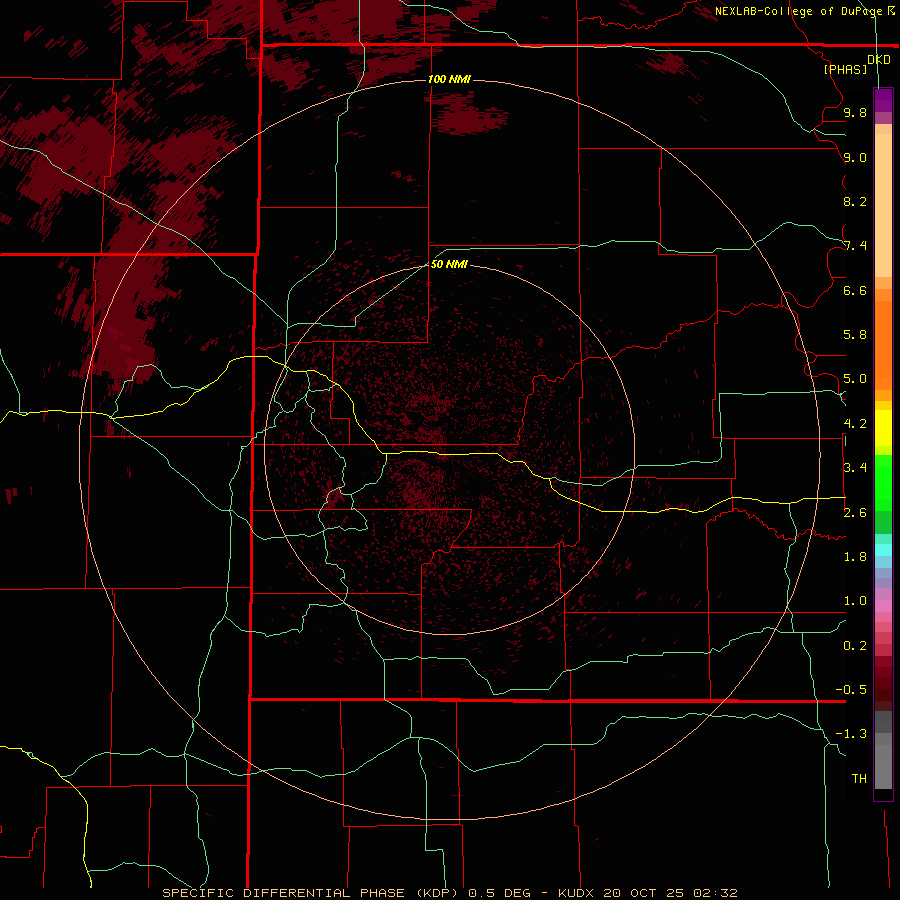This screenshot has width=900, height=900.
Task: Click the small arrow icon after DuPage
Action: (891, 10)
